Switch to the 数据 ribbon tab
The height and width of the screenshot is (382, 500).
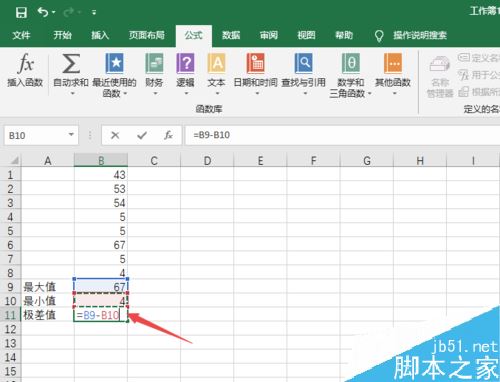pos(231,35)
